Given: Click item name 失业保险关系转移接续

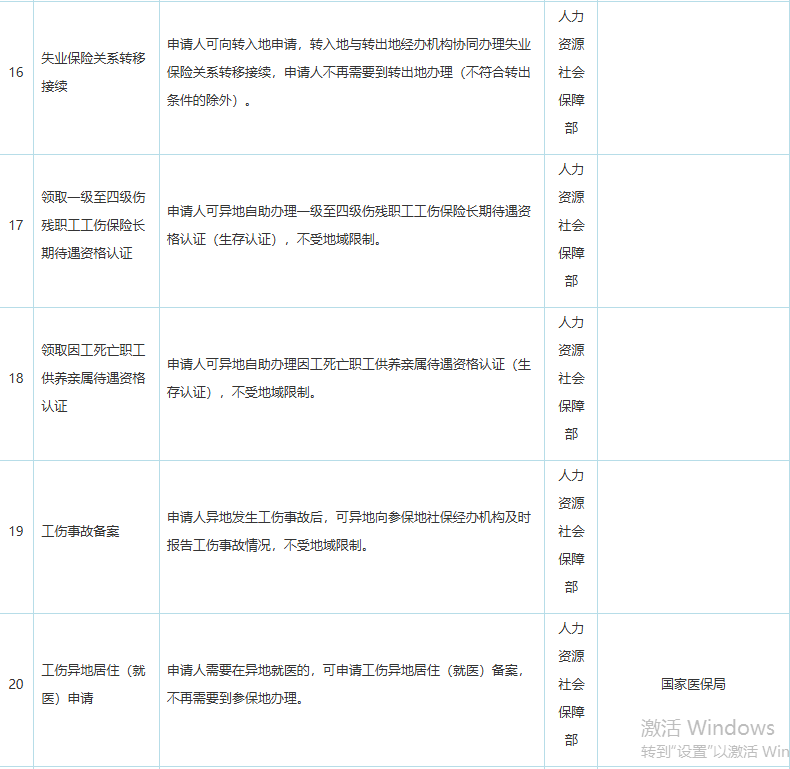Looking at the screenshot, I should [x=93, y=72].
